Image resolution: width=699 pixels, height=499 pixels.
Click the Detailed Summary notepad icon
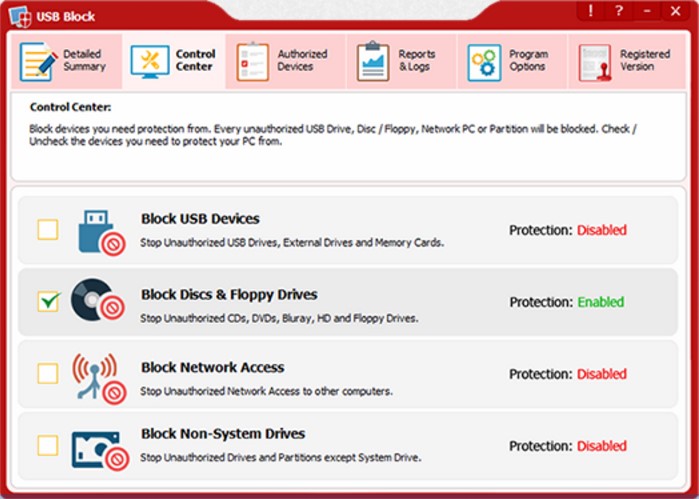[38, 62]
